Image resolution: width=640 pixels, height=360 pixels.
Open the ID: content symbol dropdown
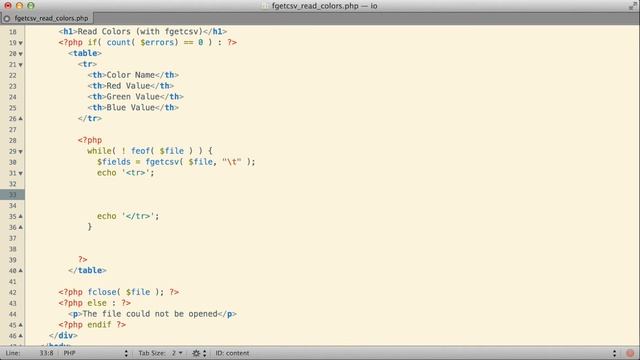pos(416,353)
